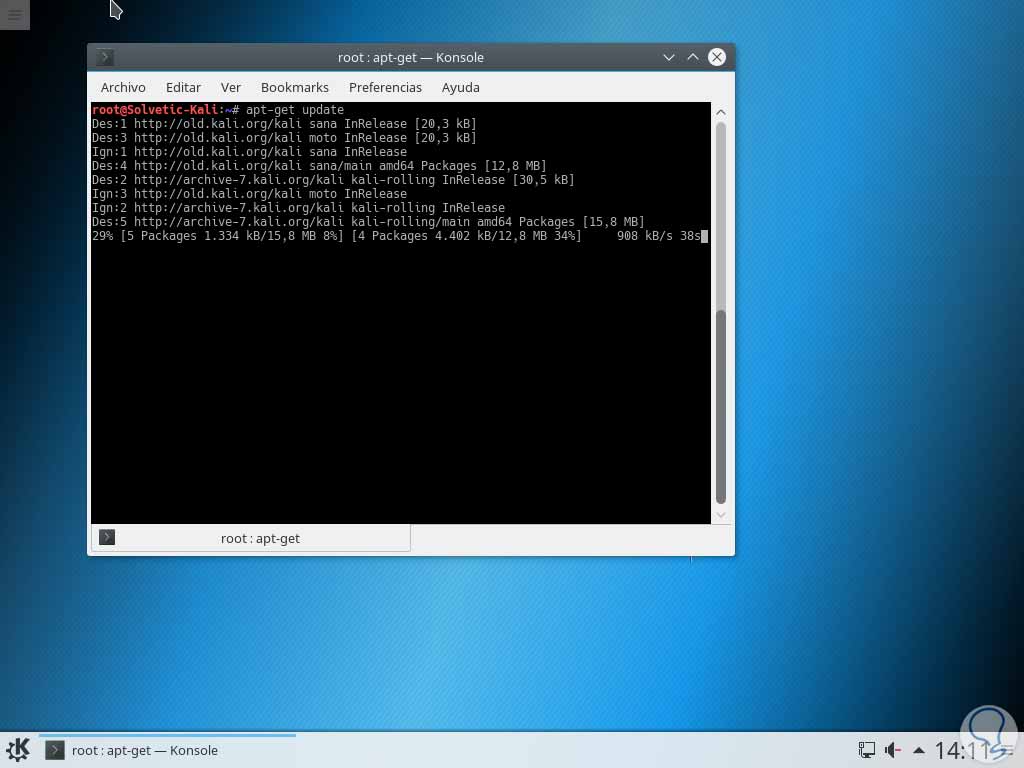Open the network tray icon
1024x768 pixels.
click(x=867, y=750)
